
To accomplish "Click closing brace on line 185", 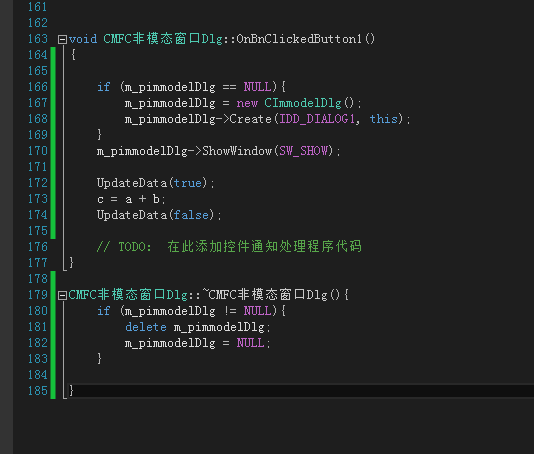I will coord(71,390).
